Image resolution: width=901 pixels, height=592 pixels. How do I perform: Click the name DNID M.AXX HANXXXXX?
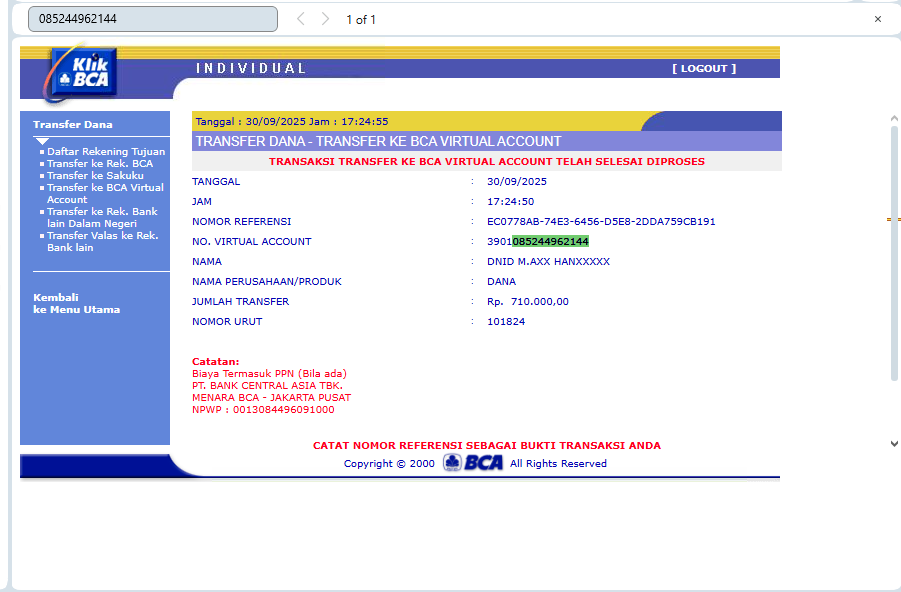point(548,262)
